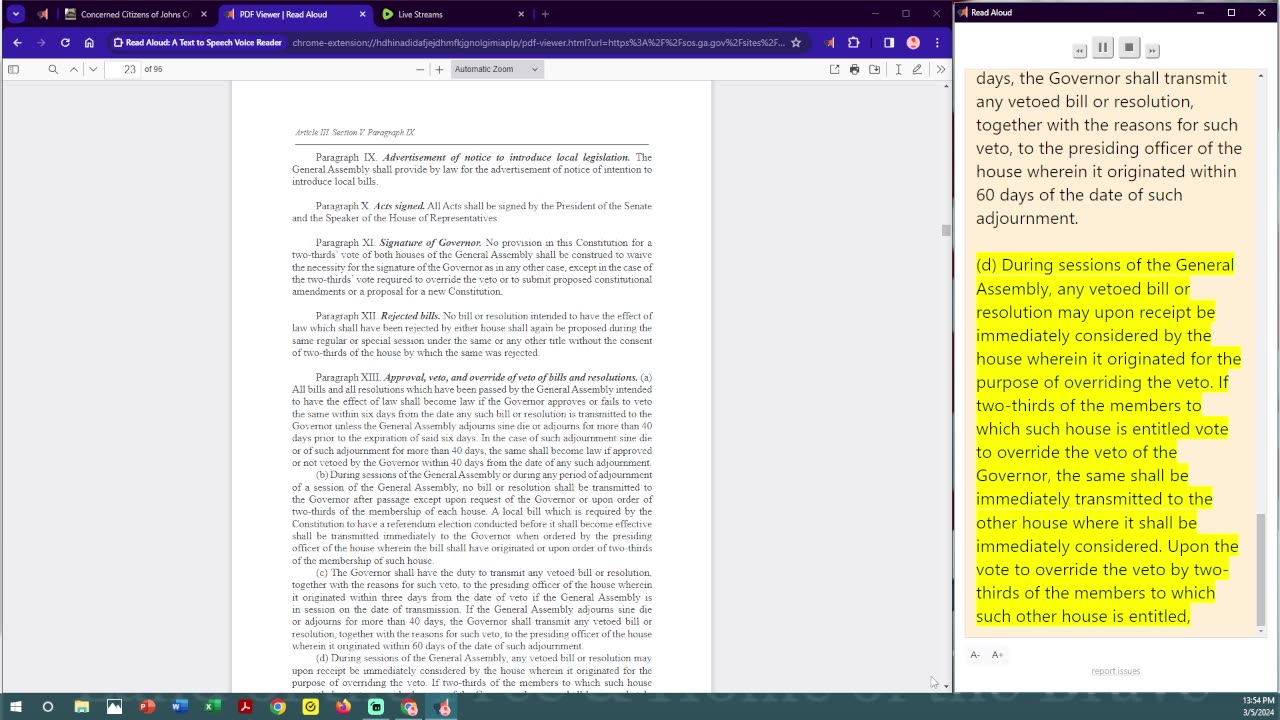Open the PDF viewer tools menu chevrons
Image resolution: width=1280 pixels, height=720 pixels.
click(x=940, y=69)
